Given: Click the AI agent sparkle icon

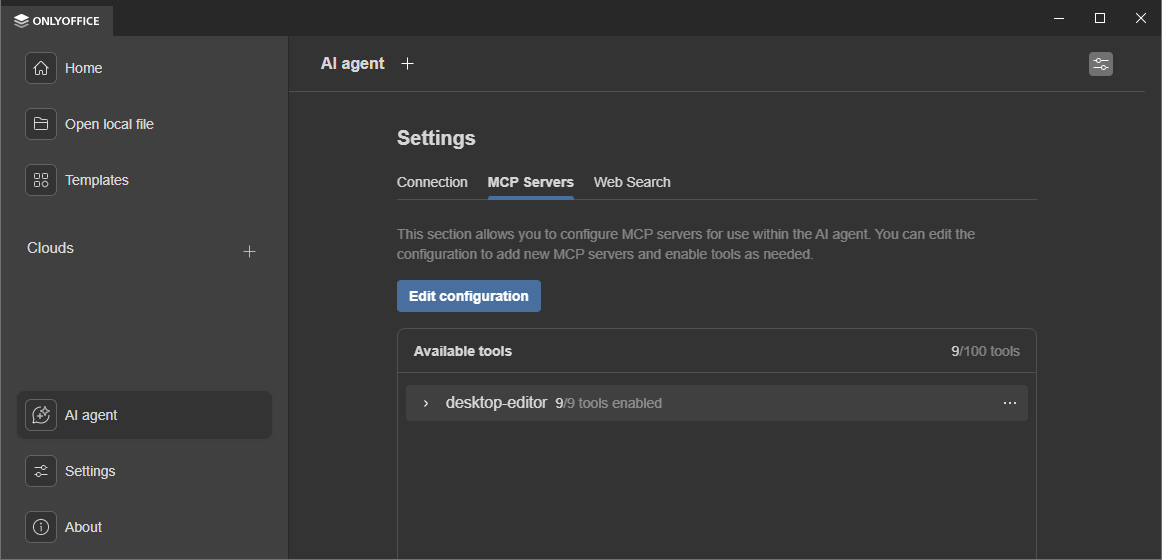Looking at the screenshot, I should click(41, 415).
